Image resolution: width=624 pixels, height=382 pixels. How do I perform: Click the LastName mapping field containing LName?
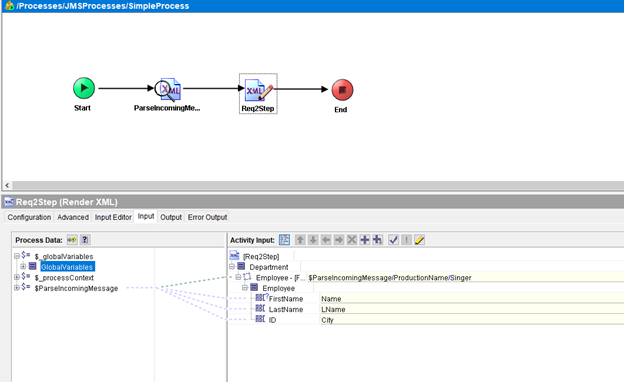[x=472, y=309]
